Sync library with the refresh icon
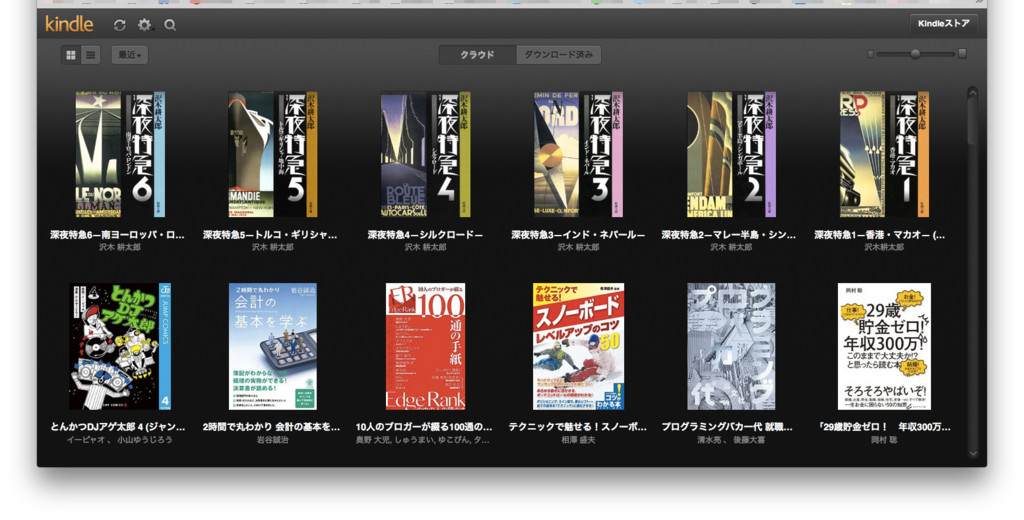Viewport: 1024px width, 520px height. tap(120, 25)
